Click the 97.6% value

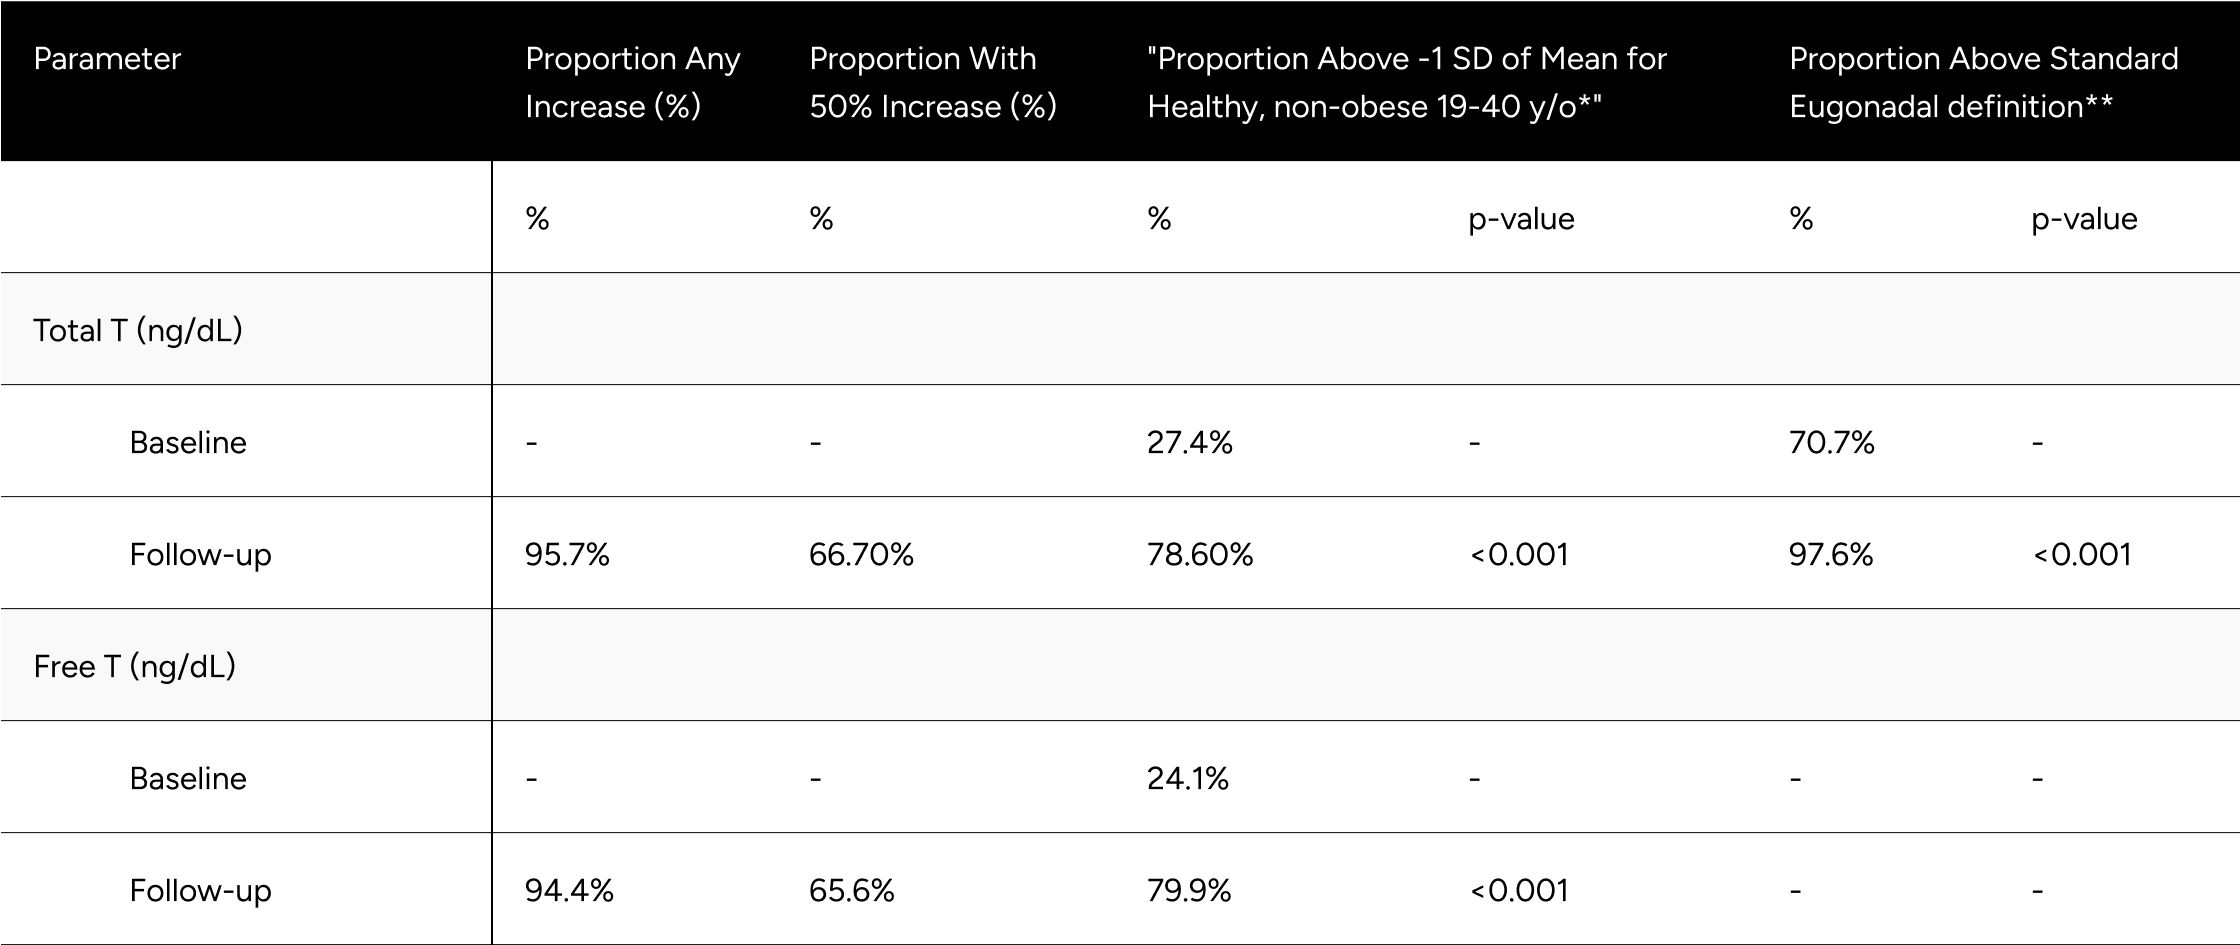(x=1831, y=554)
